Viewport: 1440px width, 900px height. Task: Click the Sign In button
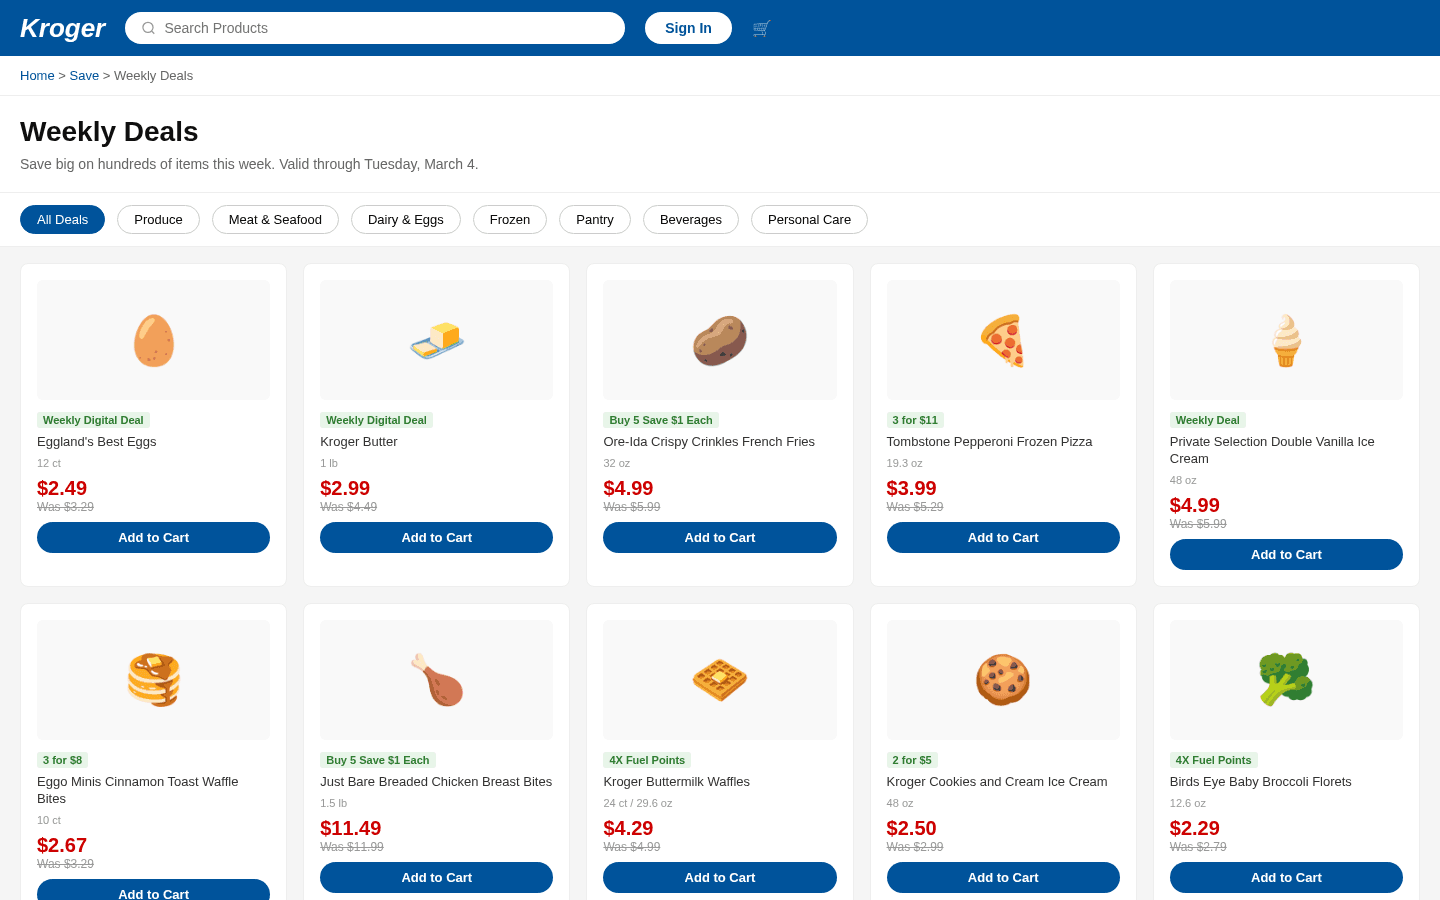coord(688,28)
